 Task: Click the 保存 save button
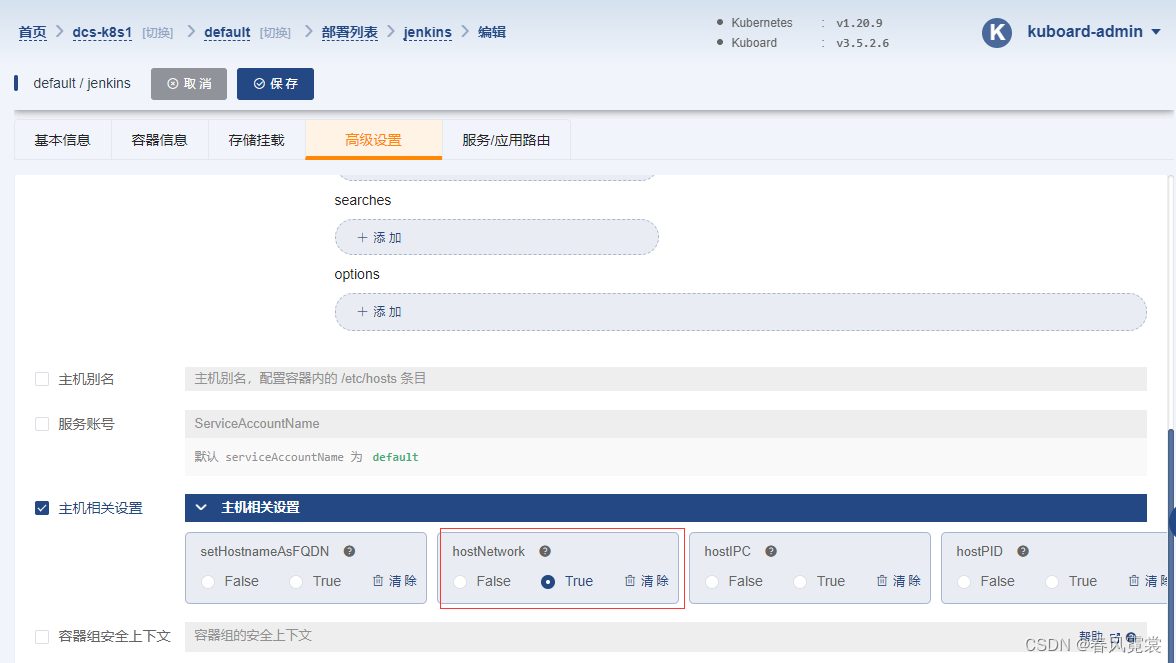[275, 84]
